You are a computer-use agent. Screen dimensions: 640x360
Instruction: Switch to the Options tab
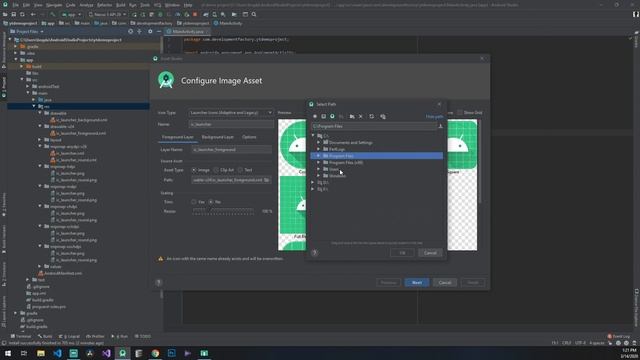[249, 137]
